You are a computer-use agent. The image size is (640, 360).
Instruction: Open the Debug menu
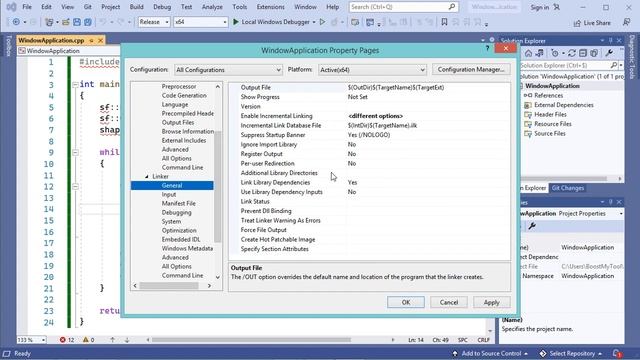click(x=162, y=7)
